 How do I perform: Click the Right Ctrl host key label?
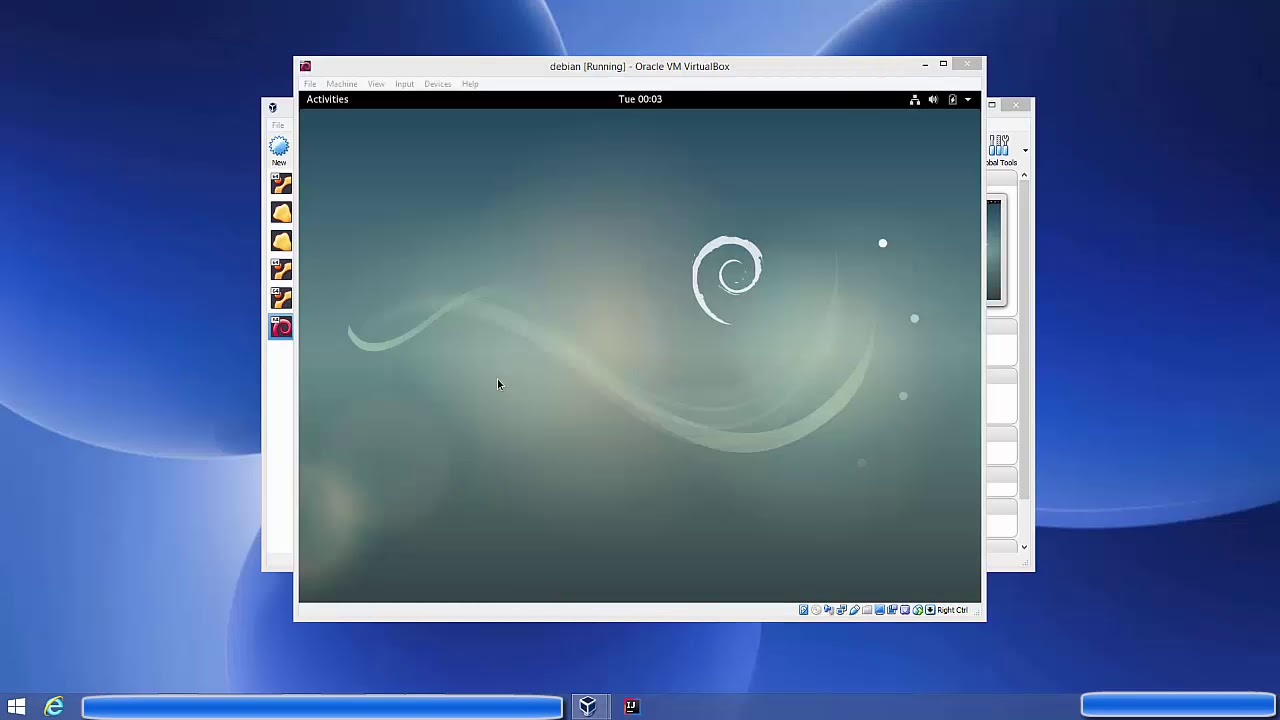[x=952, y=610]
